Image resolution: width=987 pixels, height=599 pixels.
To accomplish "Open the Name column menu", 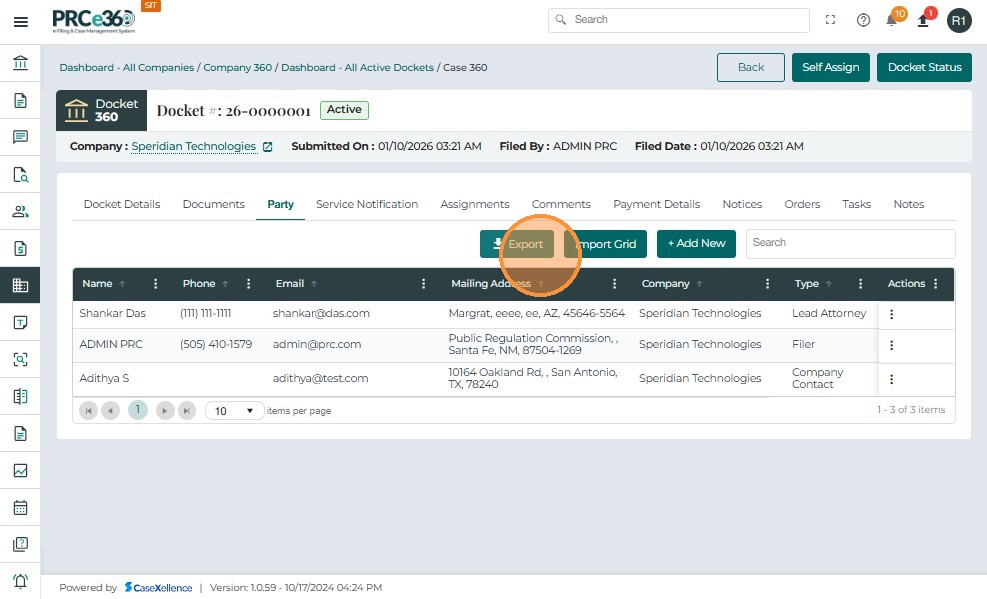I will [x=155, y=284].
